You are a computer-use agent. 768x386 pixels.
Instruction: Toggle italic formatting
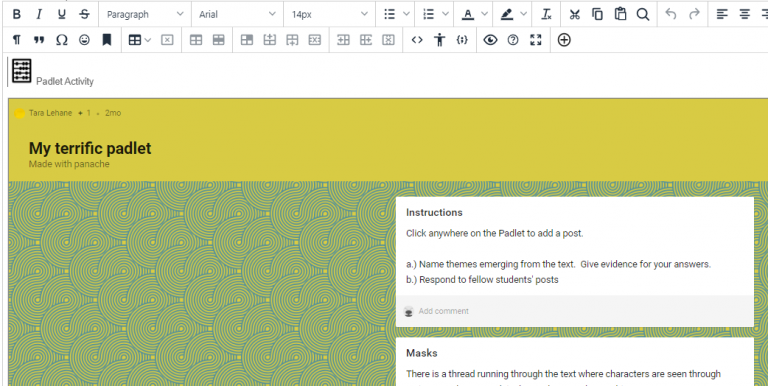click(39, 14)
